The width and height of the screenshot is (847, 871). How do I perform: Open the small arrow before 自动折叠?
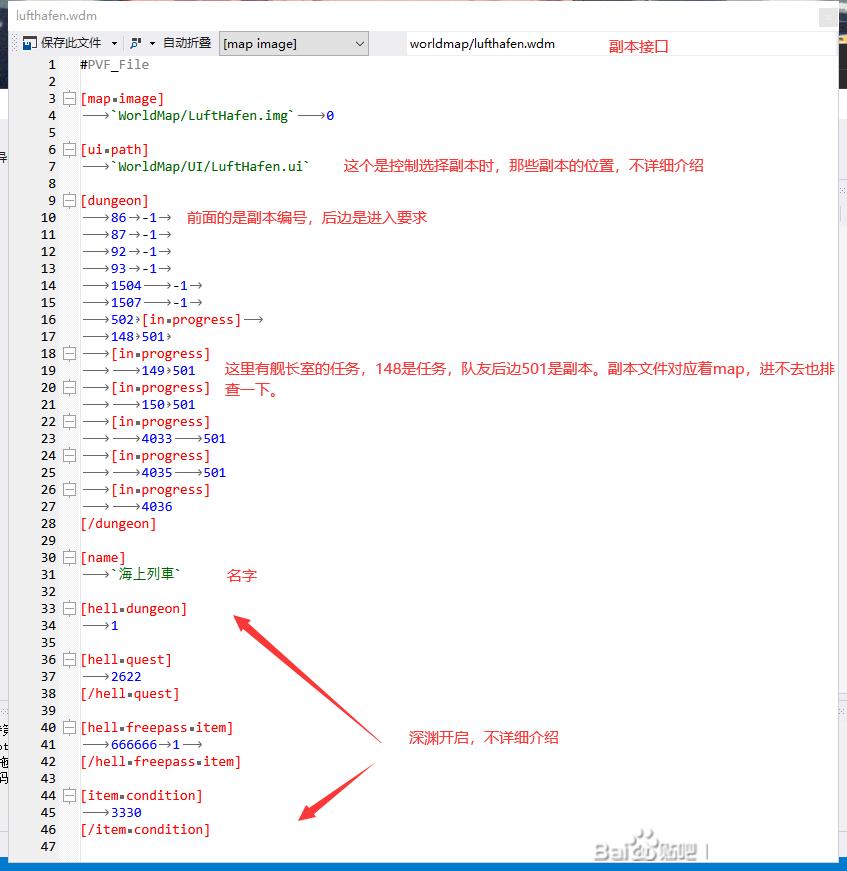(152, 43)
